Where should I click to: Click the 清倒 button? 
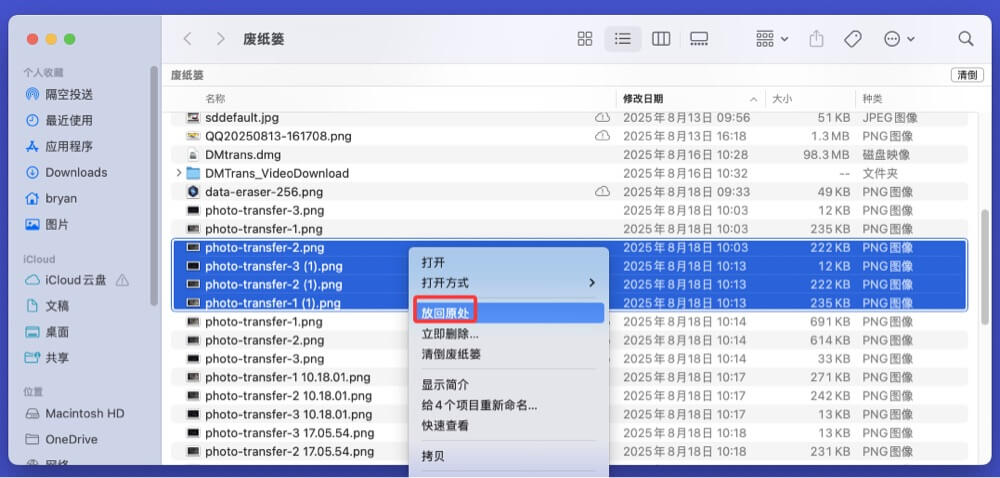967,75
